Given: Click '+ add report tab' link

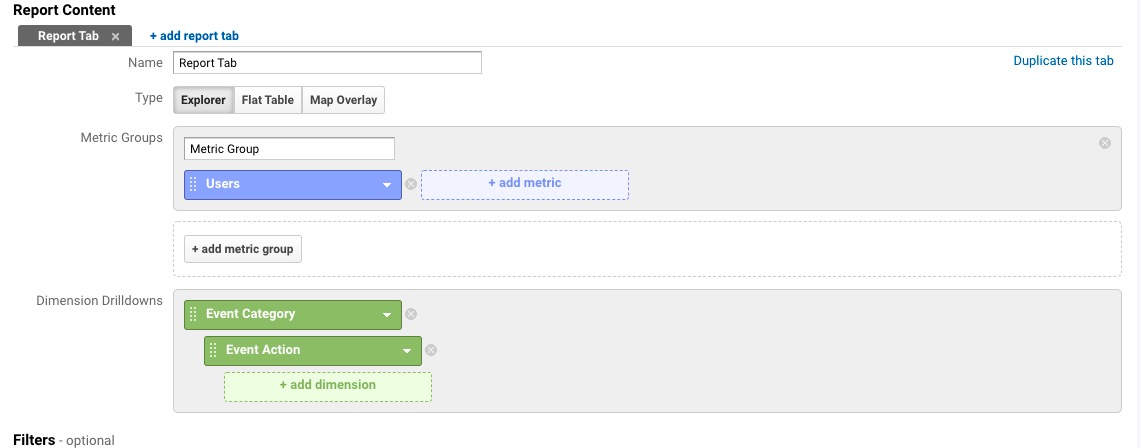Looking at the screenshot, I should 194,36.
